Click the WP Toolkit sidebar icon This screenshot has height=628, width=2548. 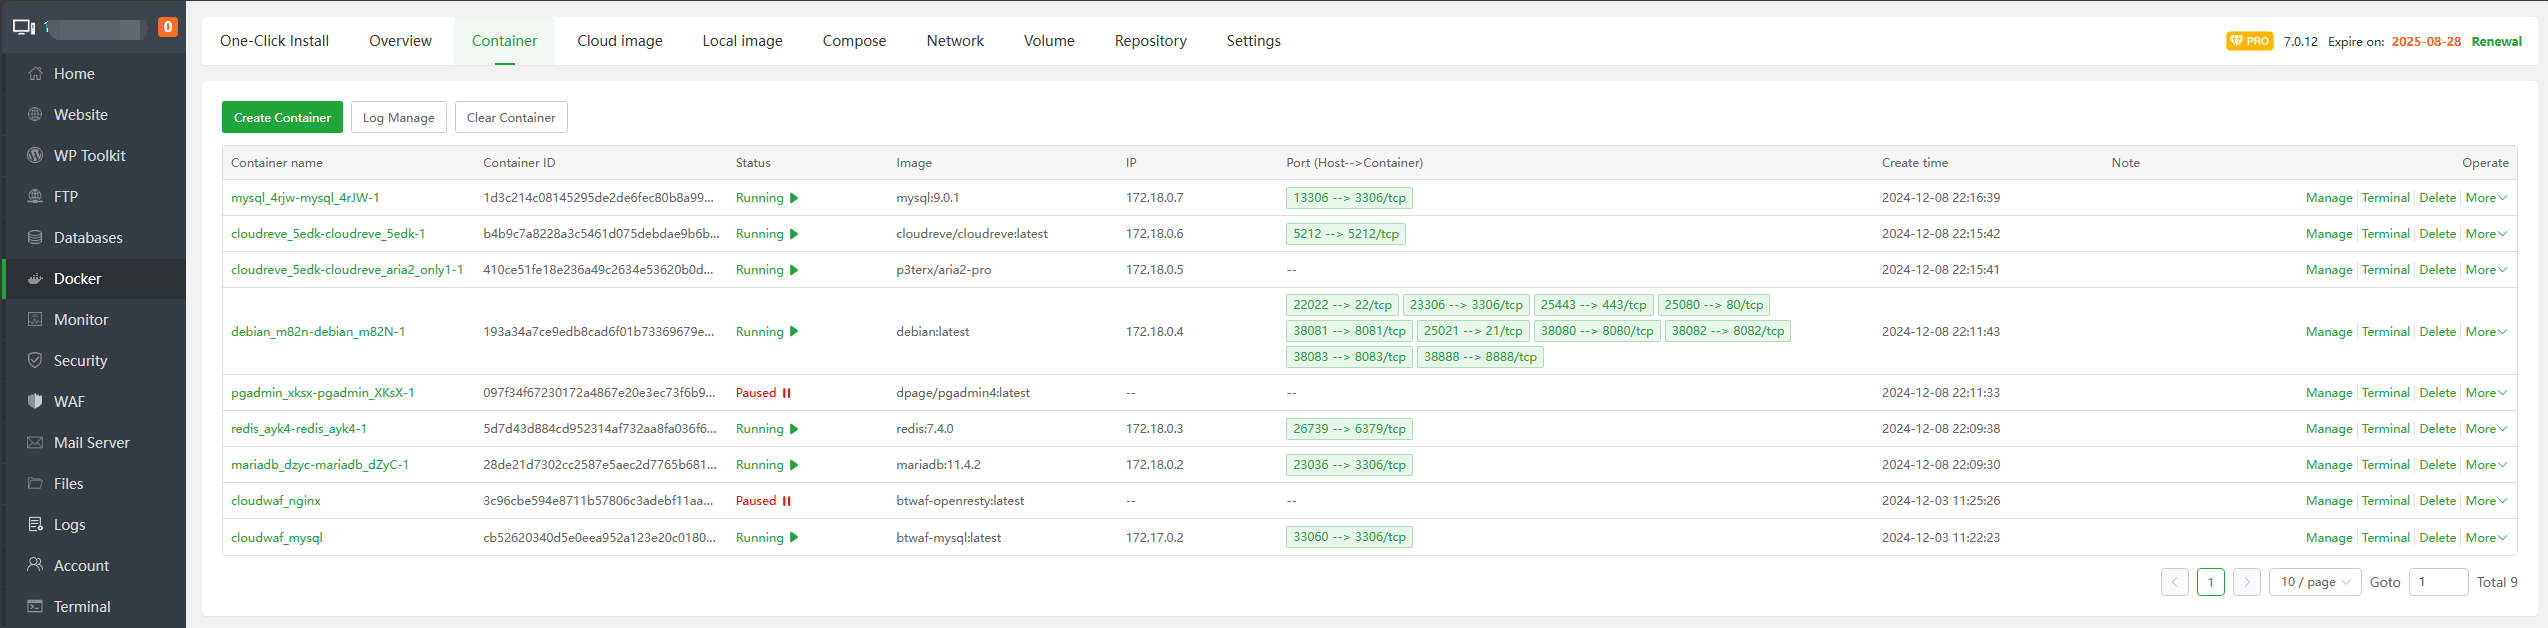click(x=35, y=156)
